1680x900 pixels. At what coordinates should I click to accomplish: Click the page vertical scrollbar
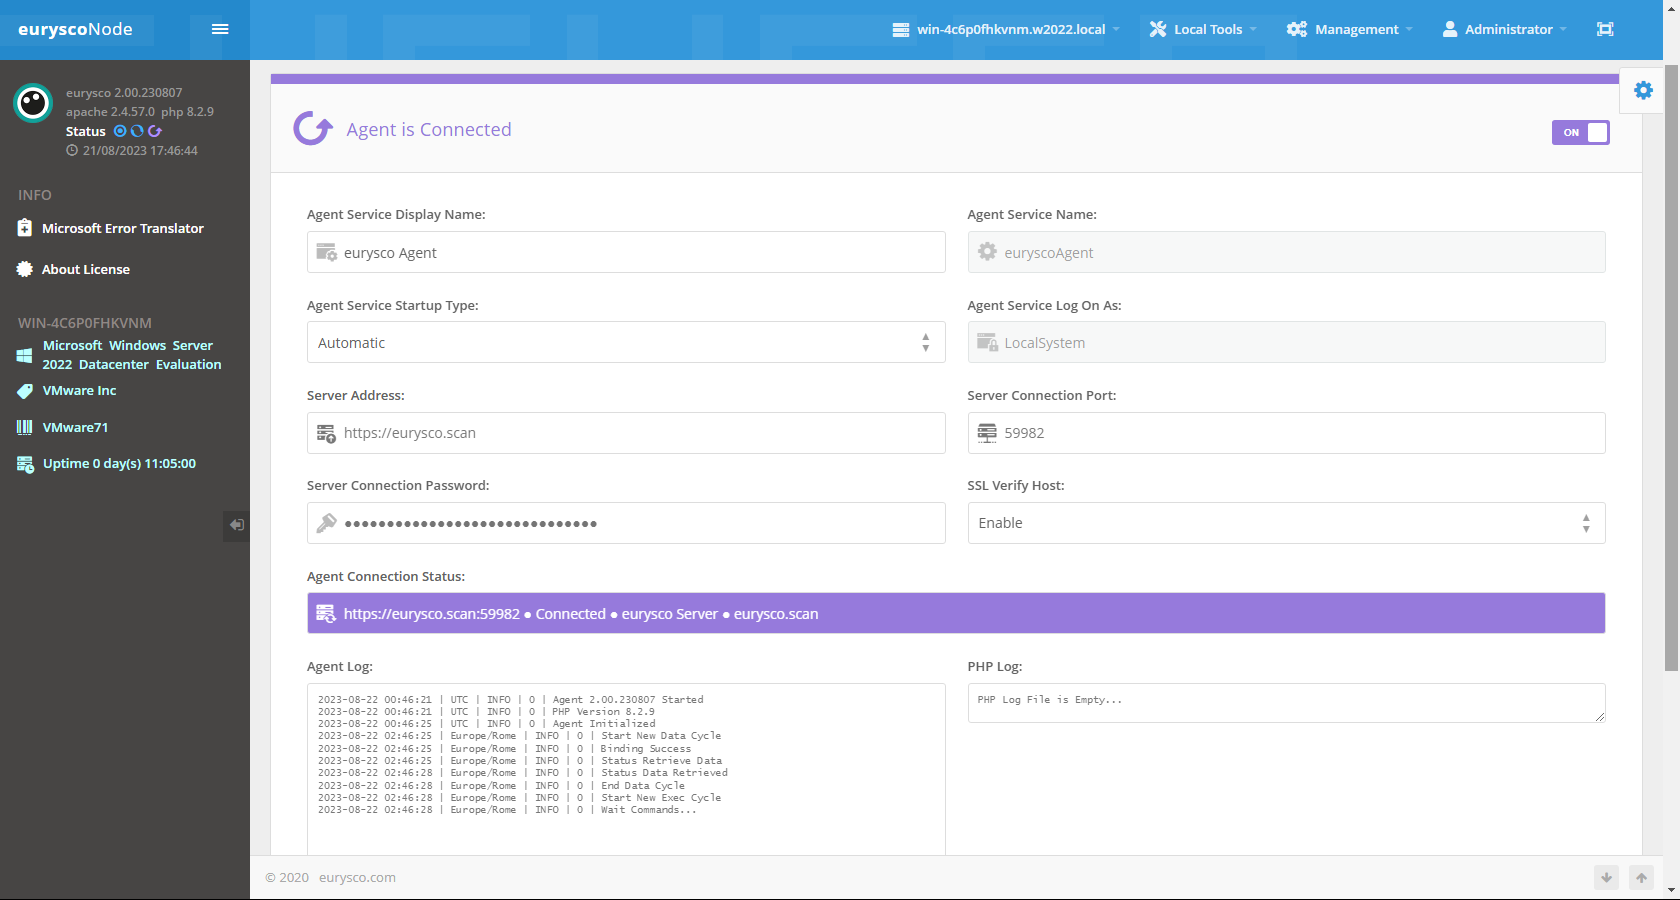coord(1671,370)
